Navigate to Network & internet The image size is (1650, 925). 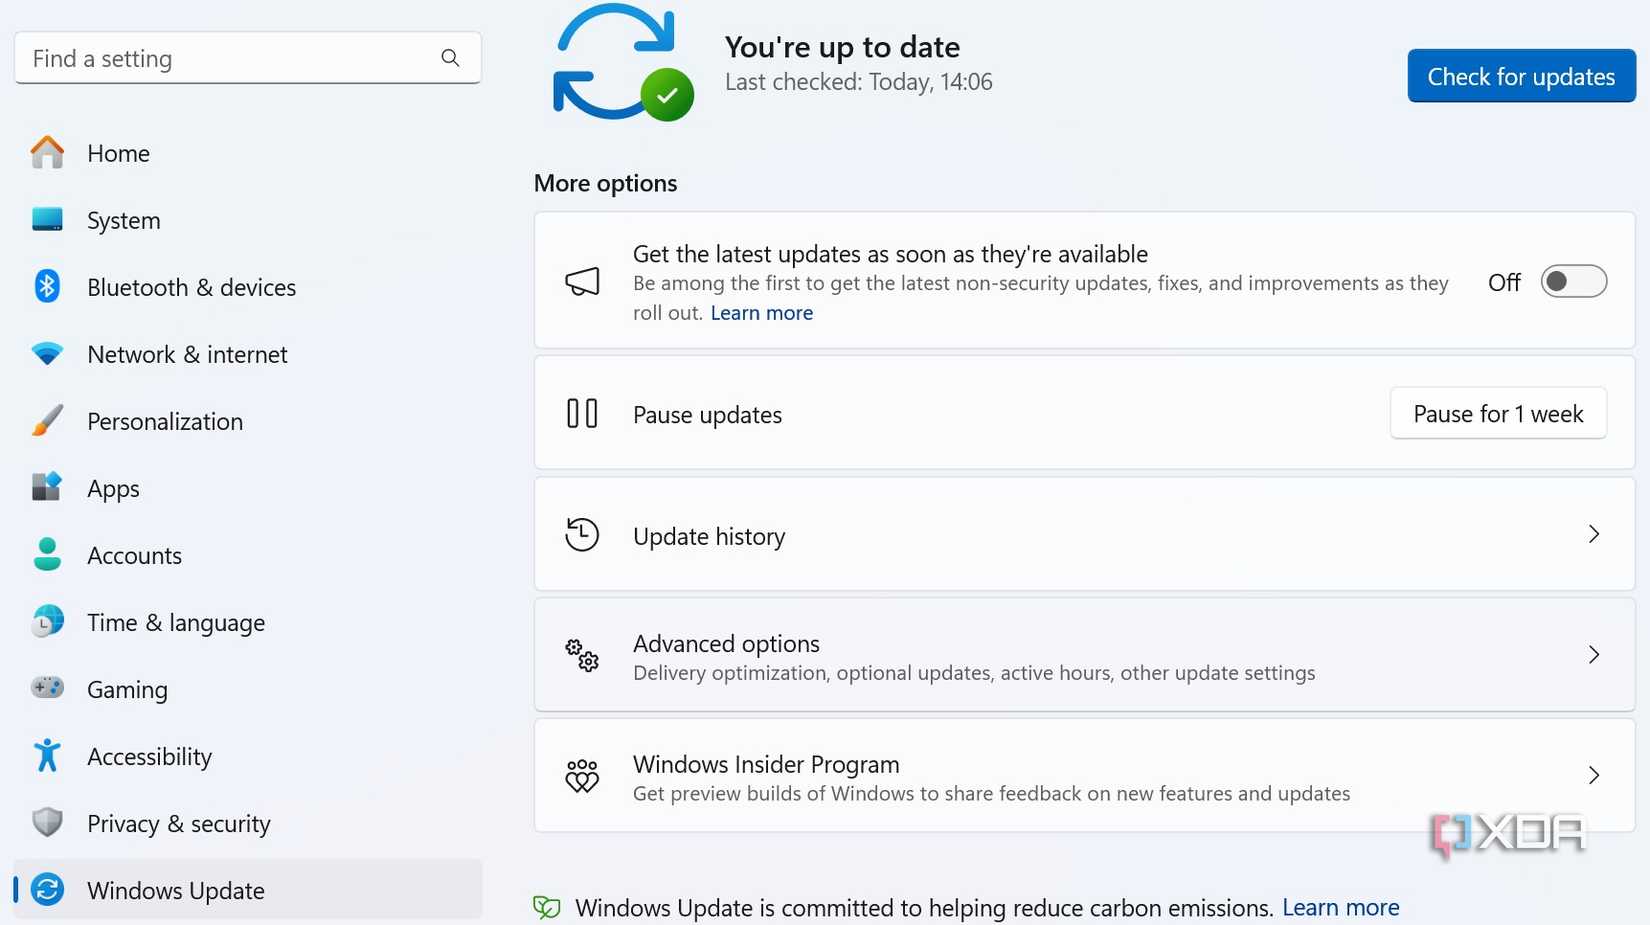(x=248, y=354)
